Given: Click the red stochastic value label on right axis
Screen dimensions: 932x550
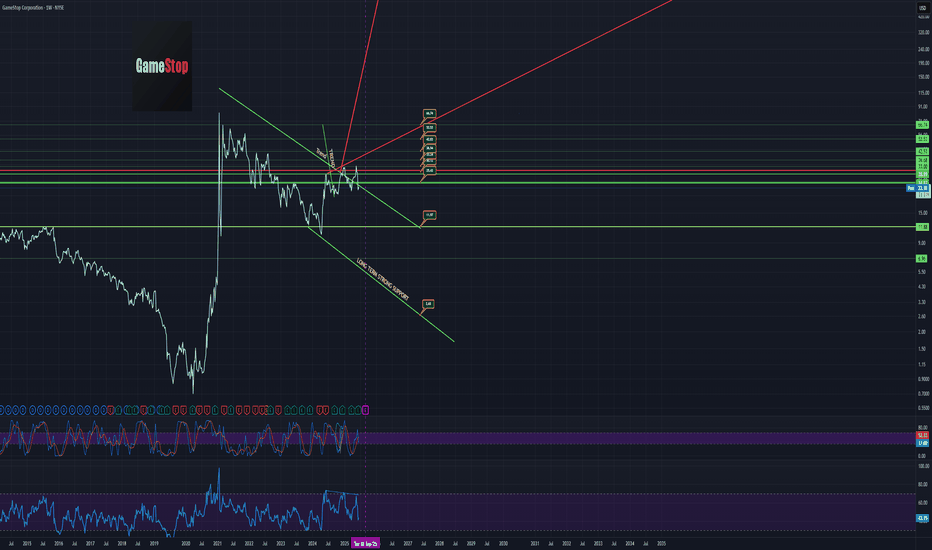Looking at the screenshot, I should click(x=922, y=435).
